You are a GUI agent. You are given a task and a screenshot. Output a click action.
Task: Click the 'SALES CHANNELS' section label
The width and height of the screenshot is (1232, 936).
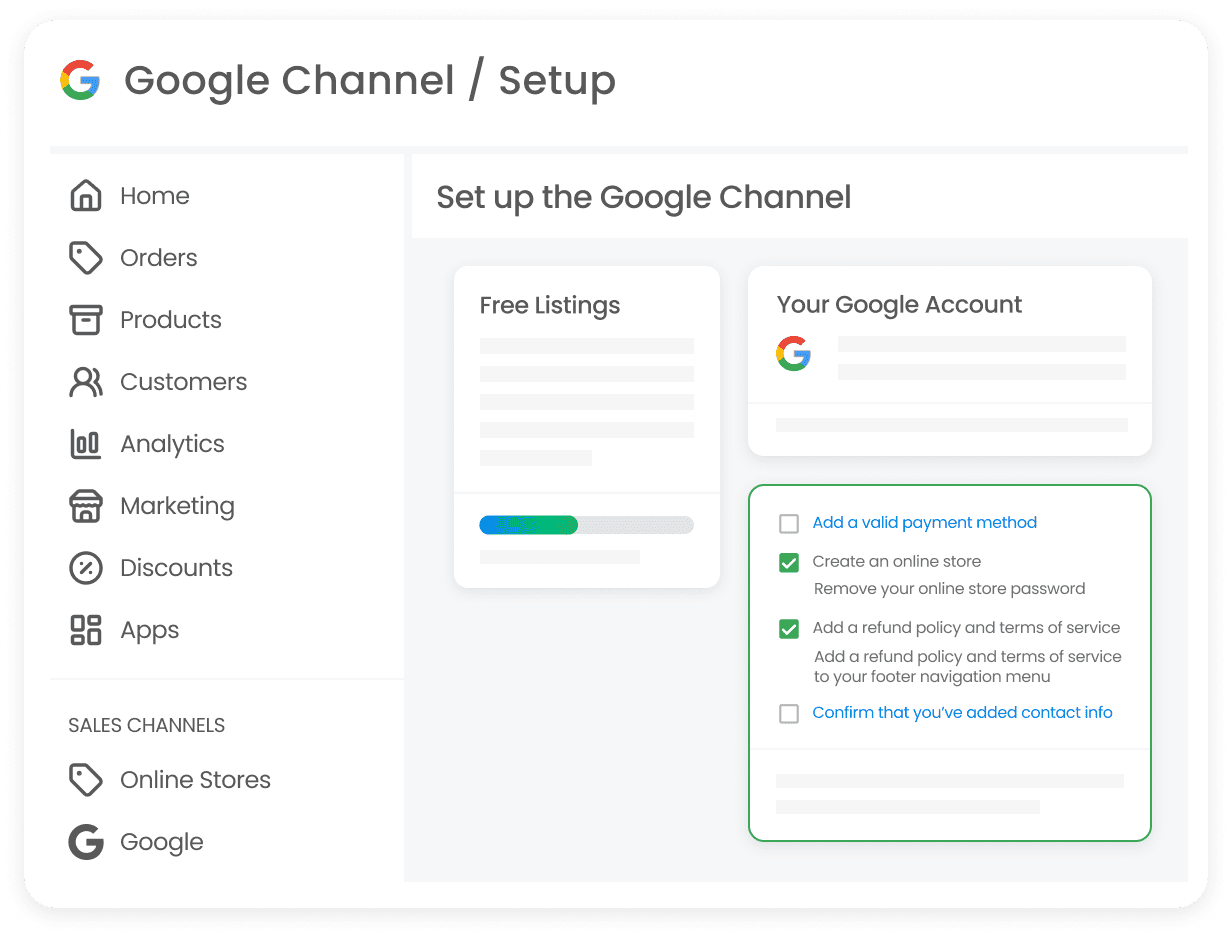point(147,725)
